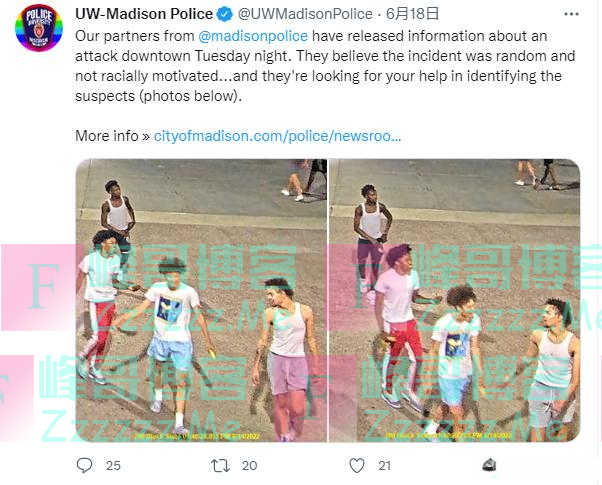Like the tweet with heart icon

point(357,465)
